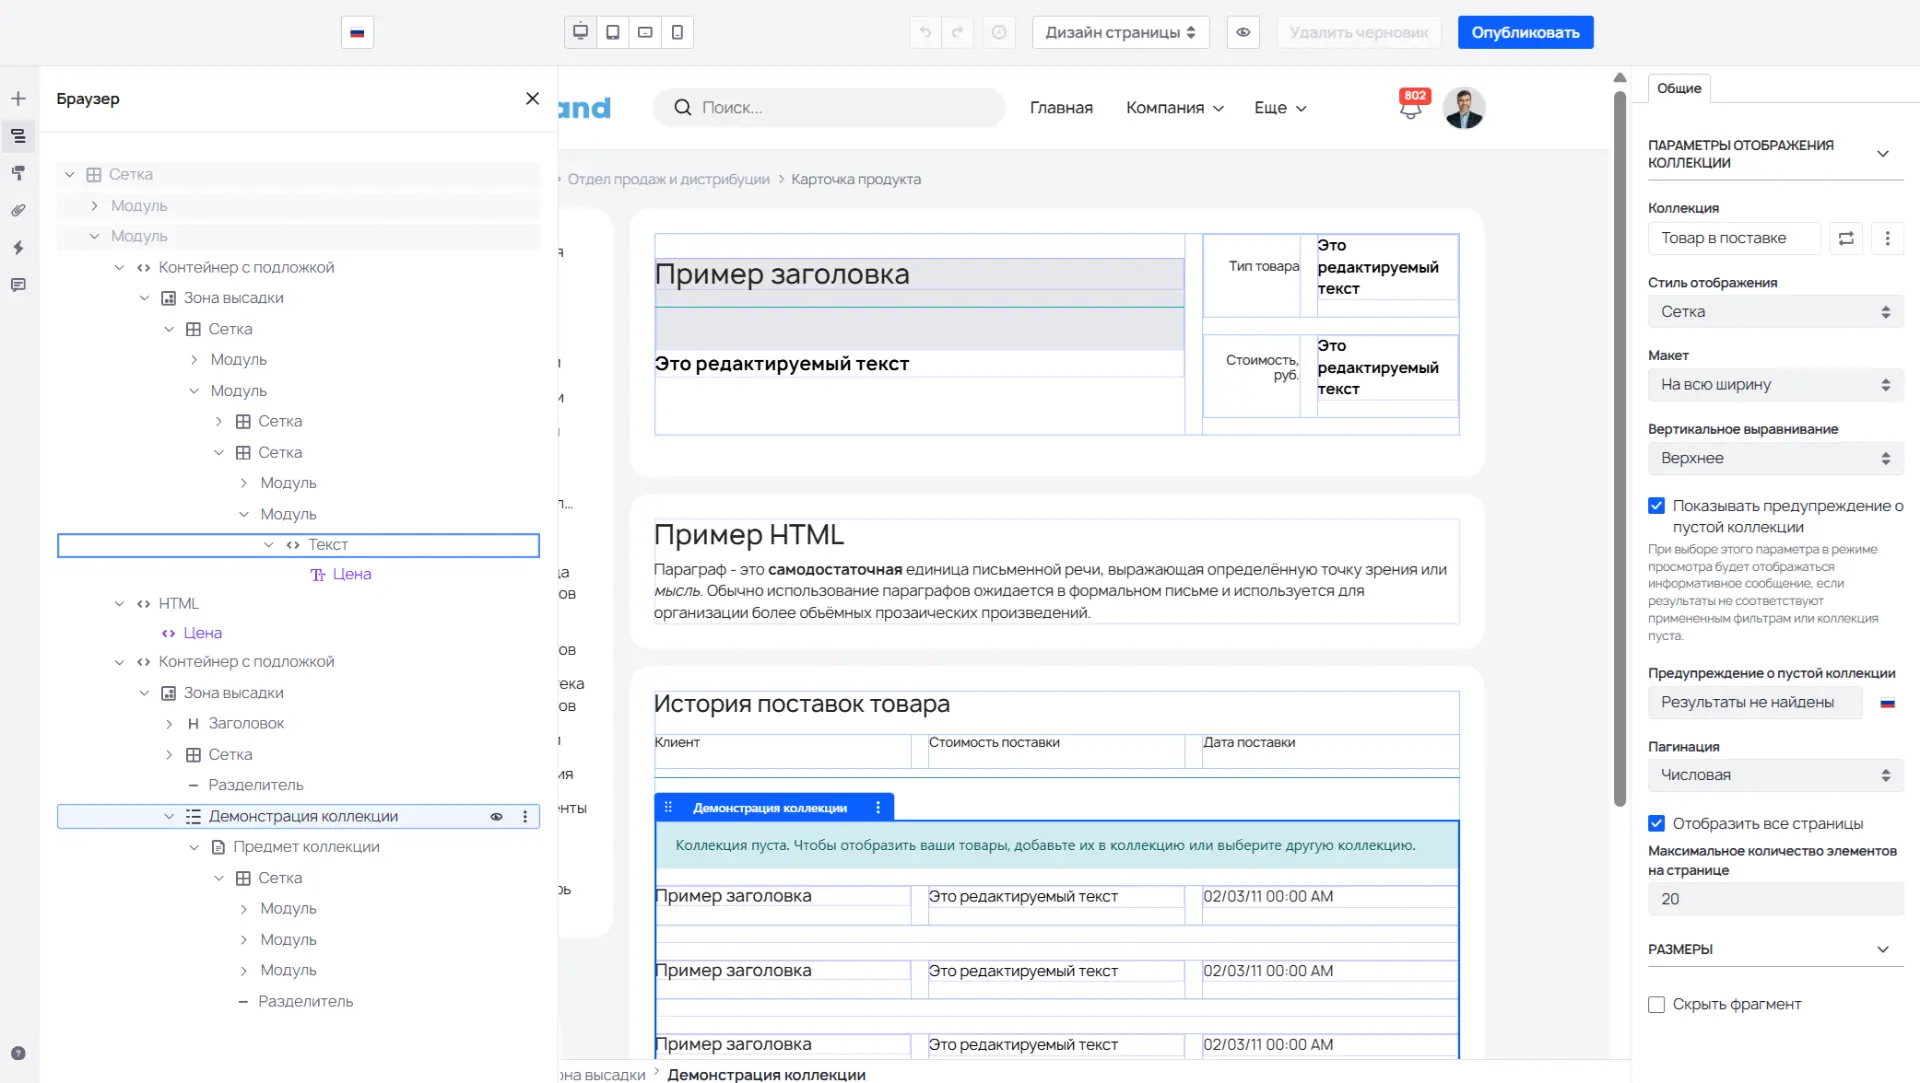1920x1083 pixels.
Task: Click the flag icon beside Результаты не найдены
Action: coord(1887,703)
